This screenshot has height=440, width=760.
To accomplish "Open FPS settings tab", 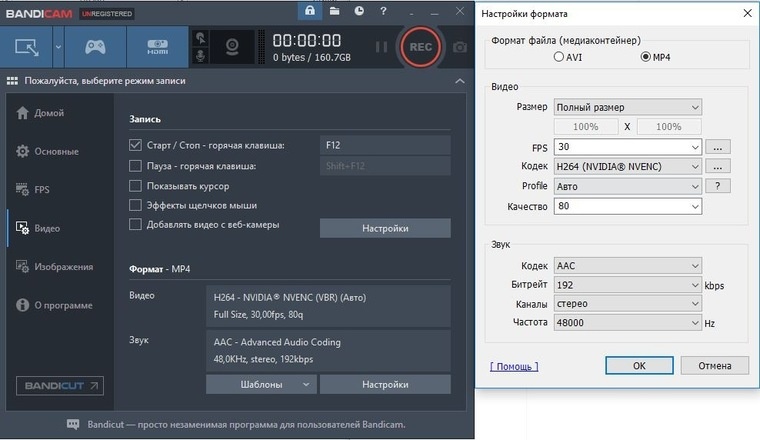I will pos(33,189).
